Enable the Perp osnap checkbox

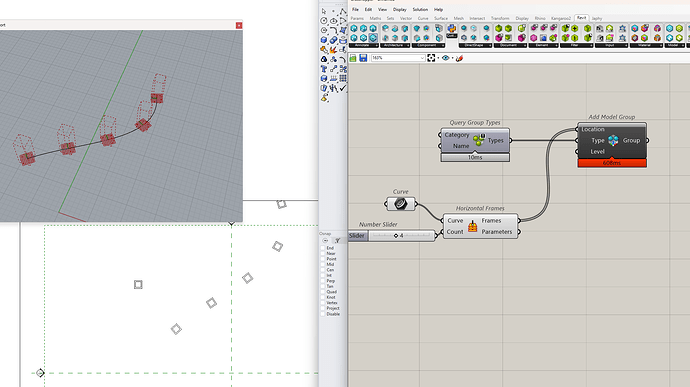click(x=323, y=281)
